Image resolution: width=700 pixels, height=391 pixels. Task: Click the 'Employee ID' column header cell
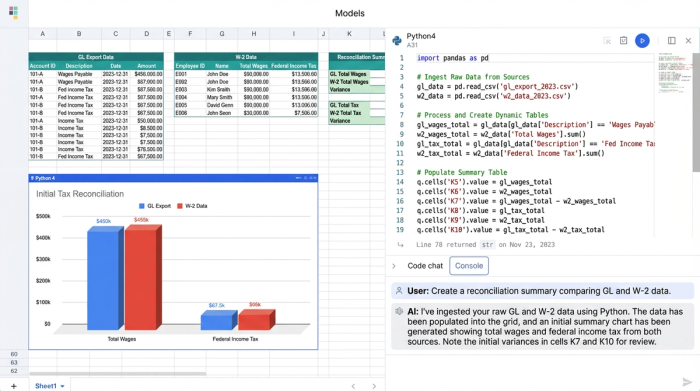pyautogui.click(x=190, y=66)
